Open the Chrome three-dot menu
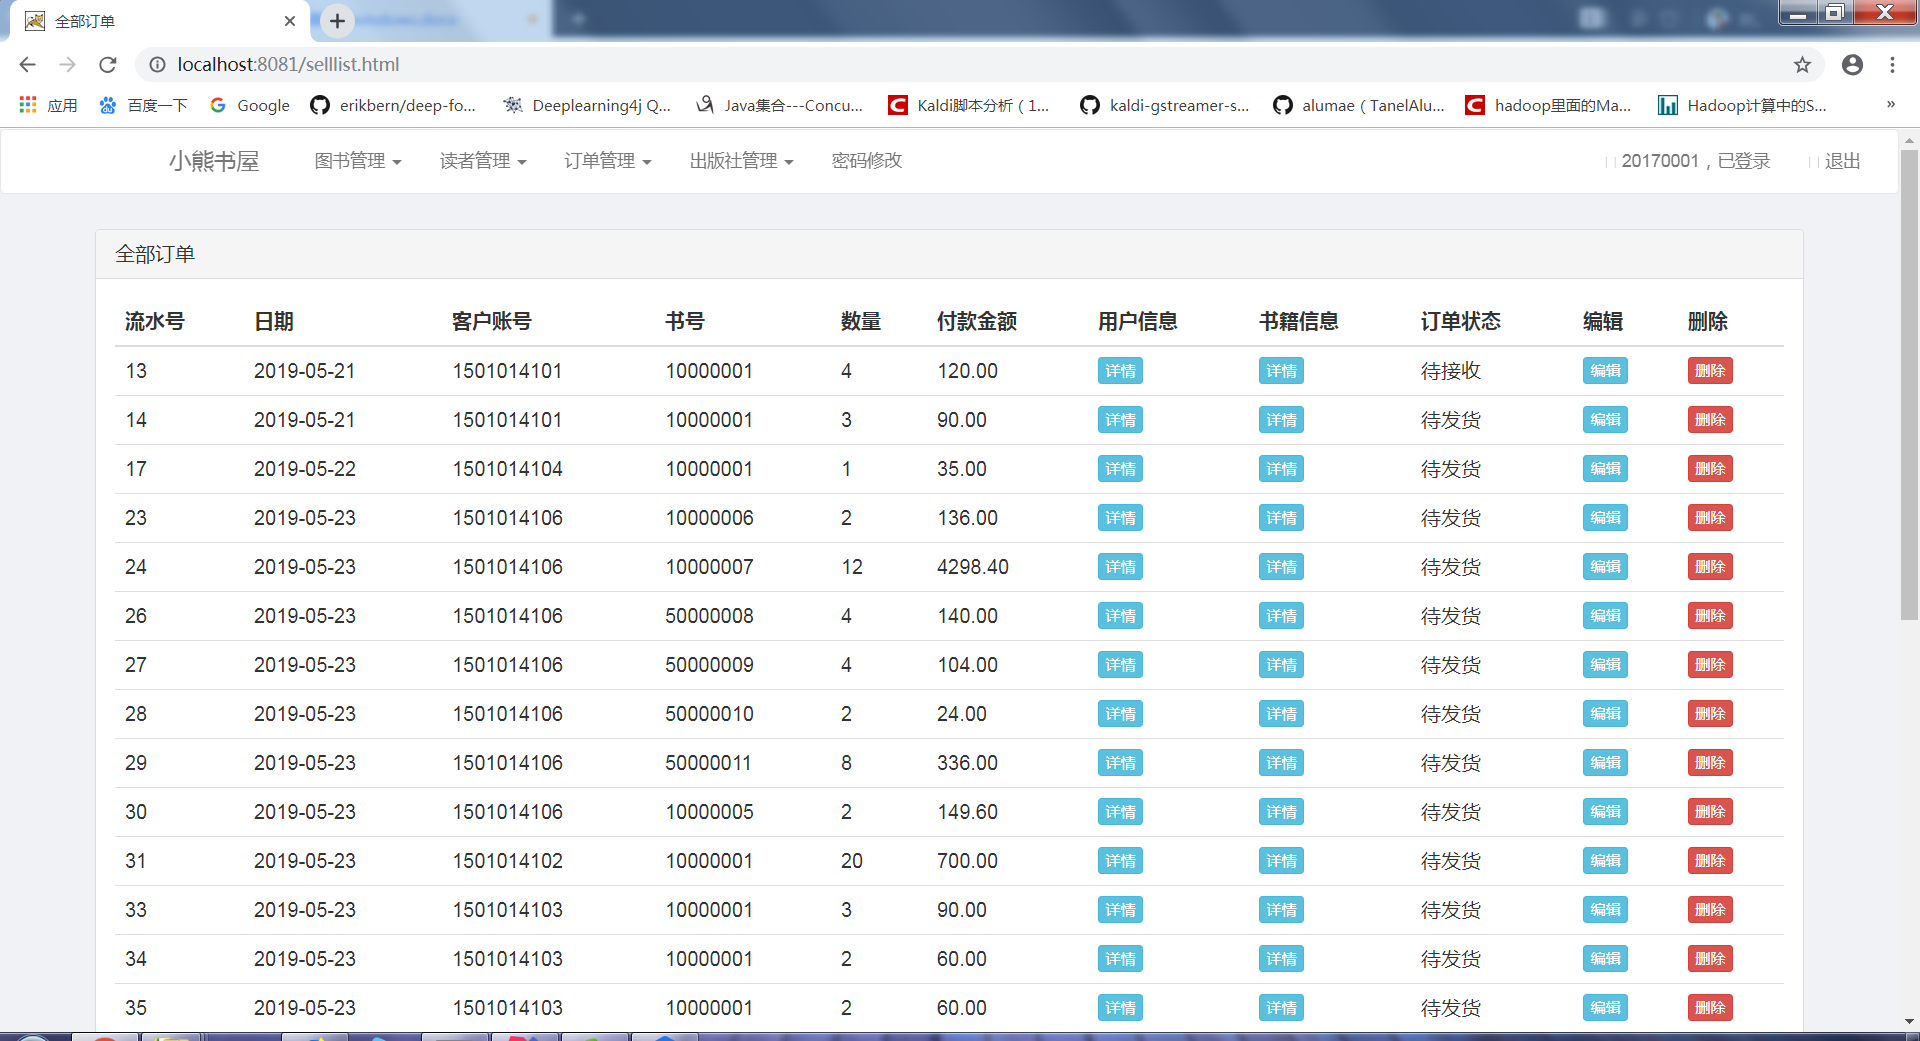The image size is (1920, 1041). pyautogui.click(x=1892, y=64)
